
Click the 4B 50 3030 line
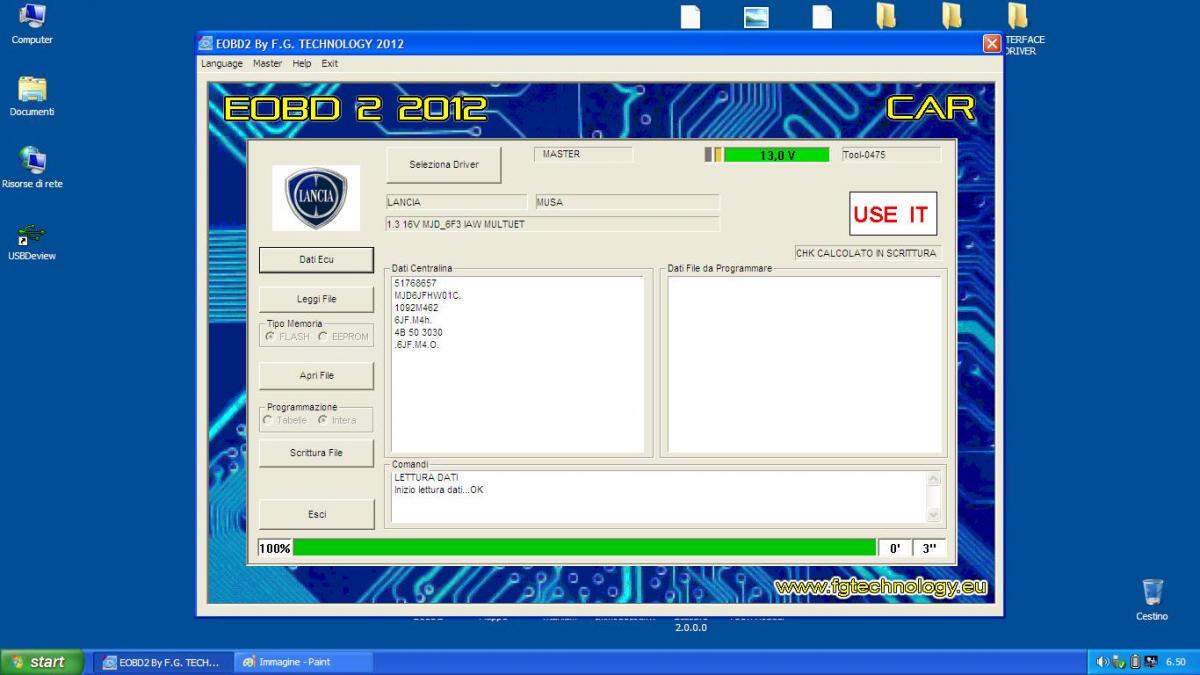coord(418,332)
